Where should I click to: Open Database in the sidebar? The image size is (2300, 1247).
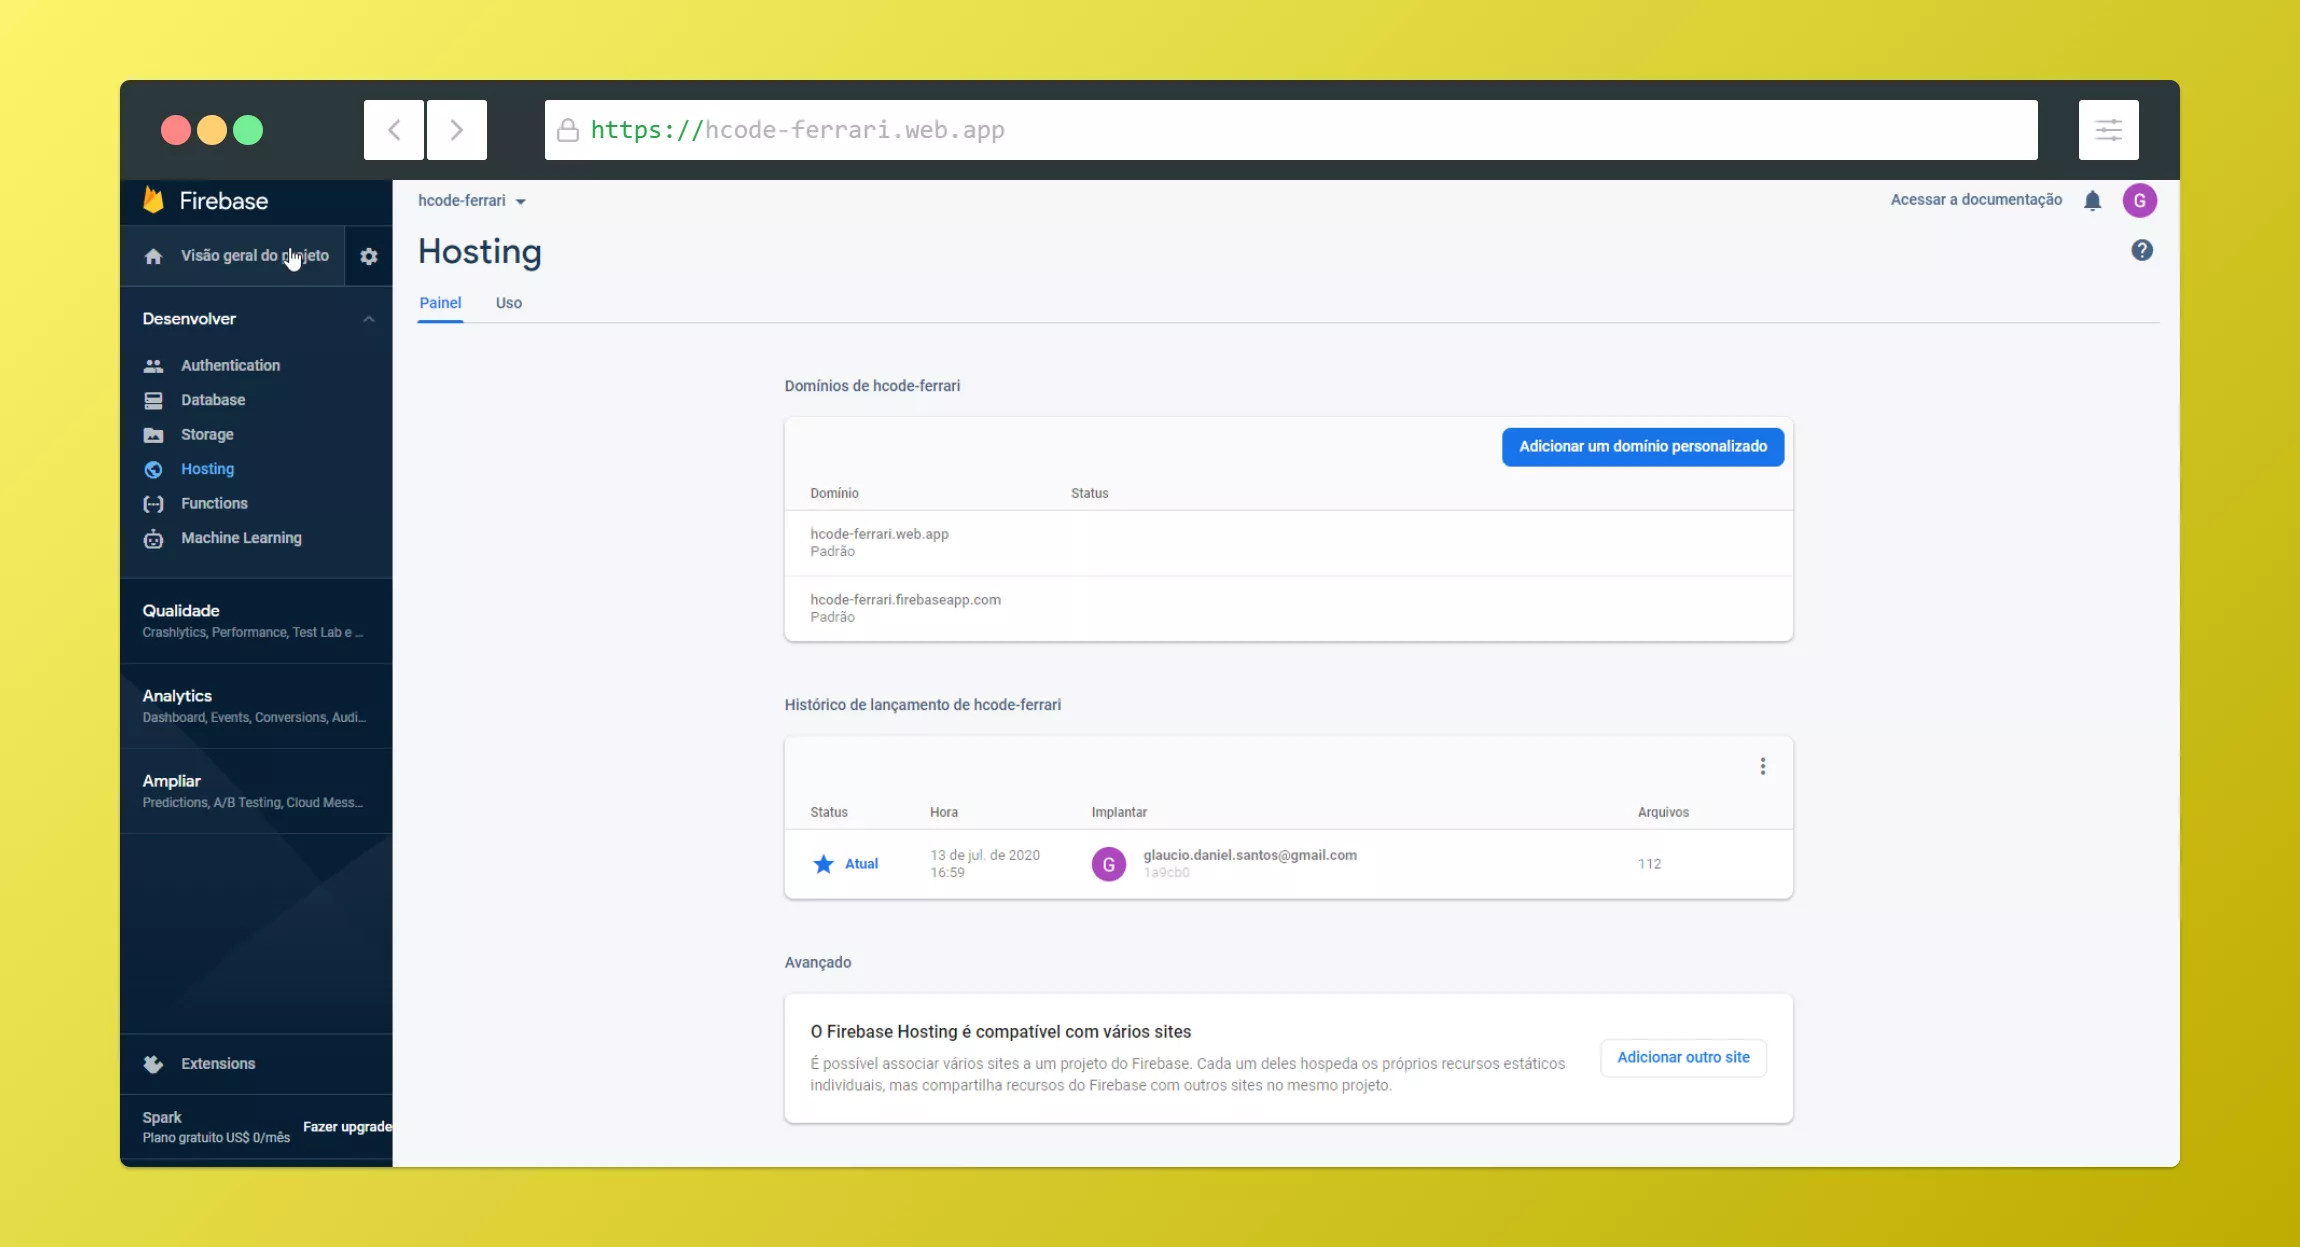213,400
